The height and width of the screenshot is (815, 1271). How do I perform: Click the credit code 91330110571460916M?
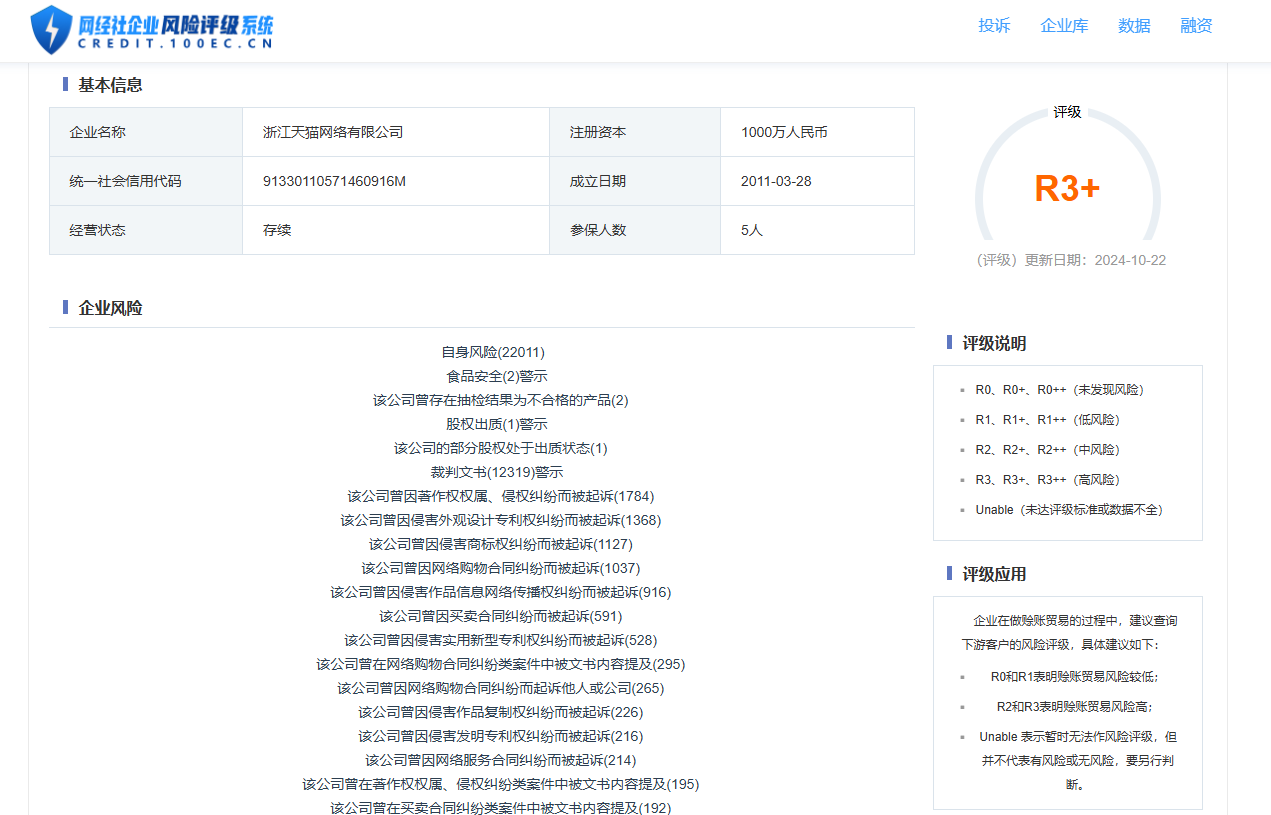[334, 181]
